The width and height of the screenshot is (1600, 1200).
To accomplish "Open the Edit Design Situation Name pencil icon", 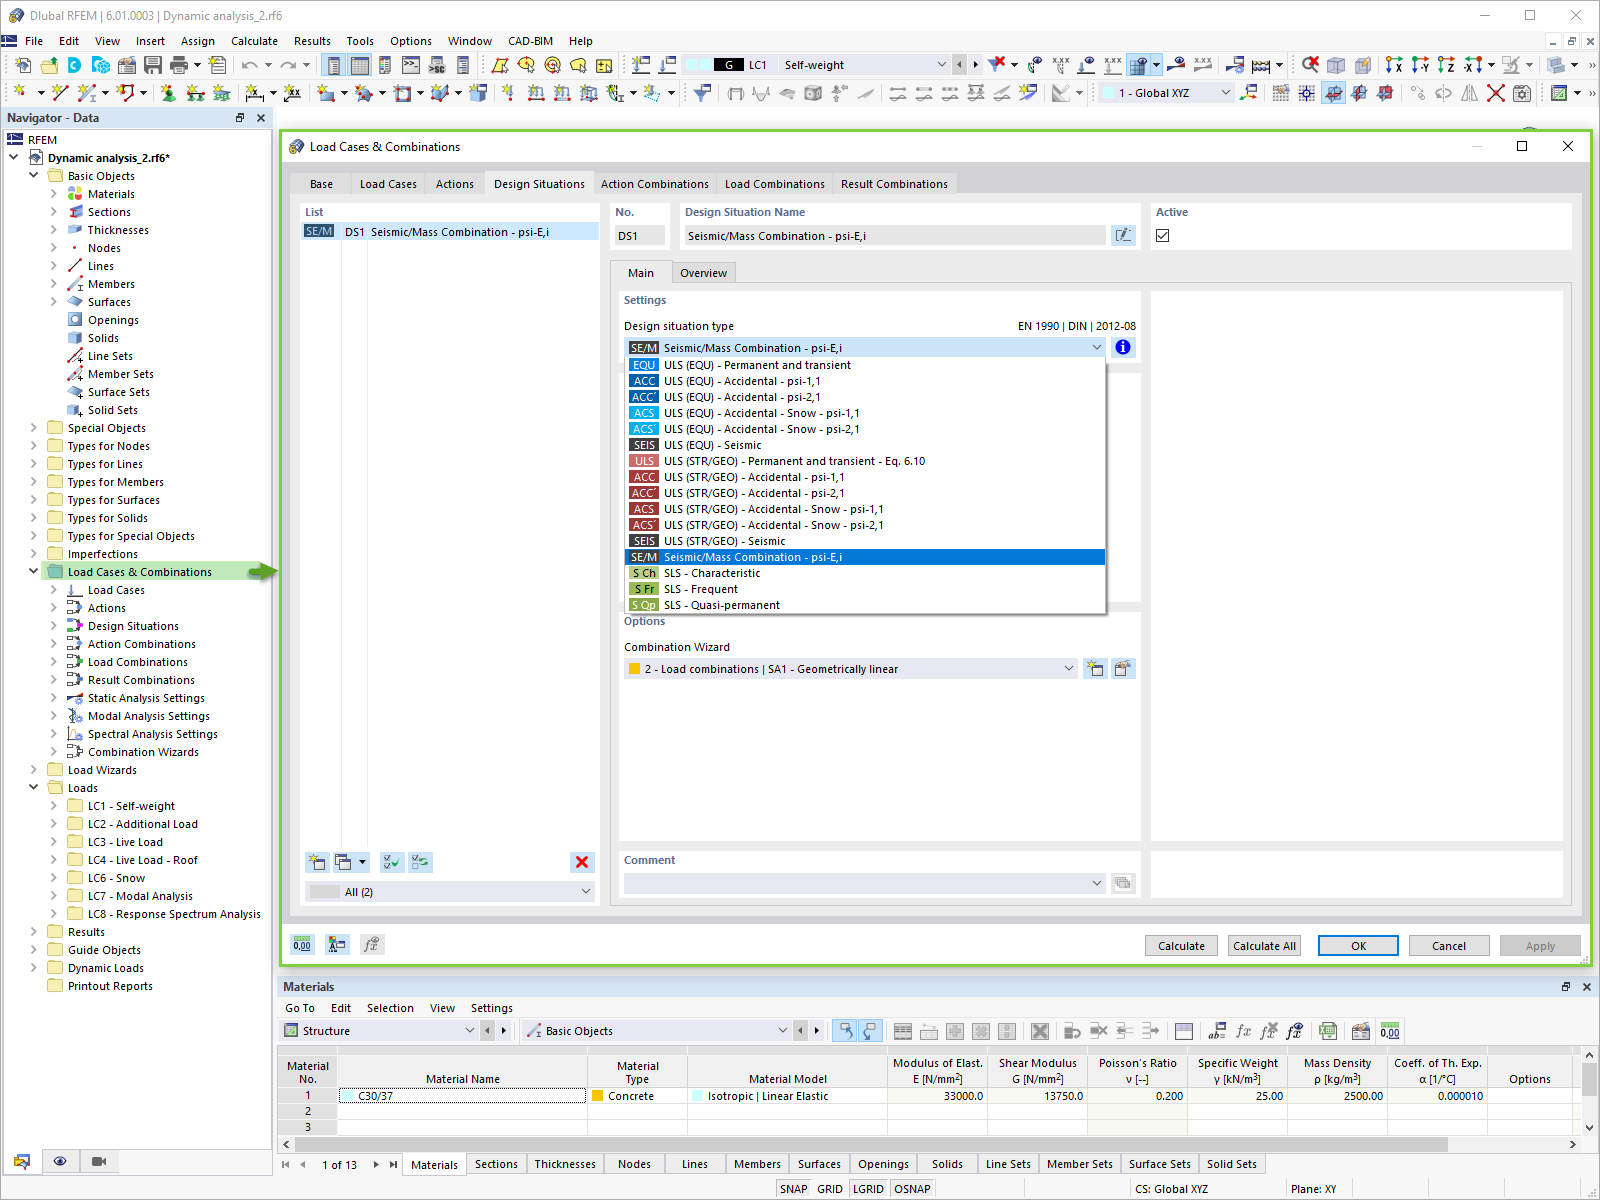I will point(1124,235).
